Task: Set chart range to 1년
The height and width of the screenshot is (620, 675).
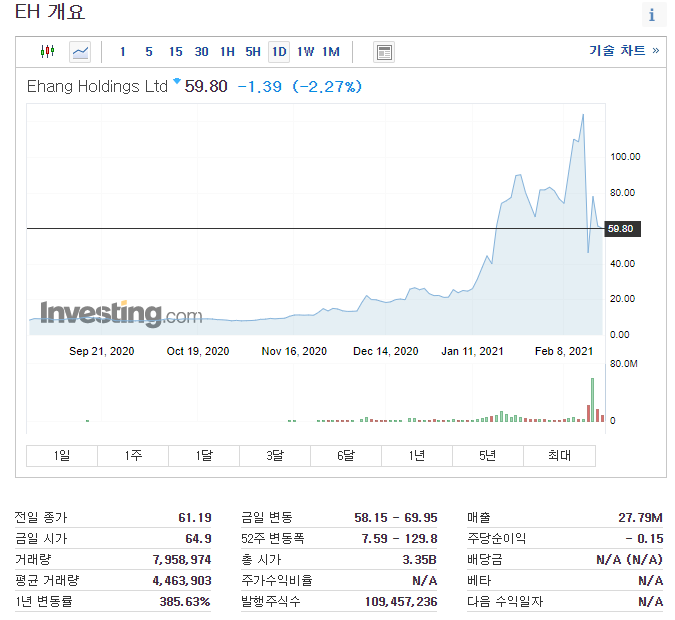Action: coord(417,456)
